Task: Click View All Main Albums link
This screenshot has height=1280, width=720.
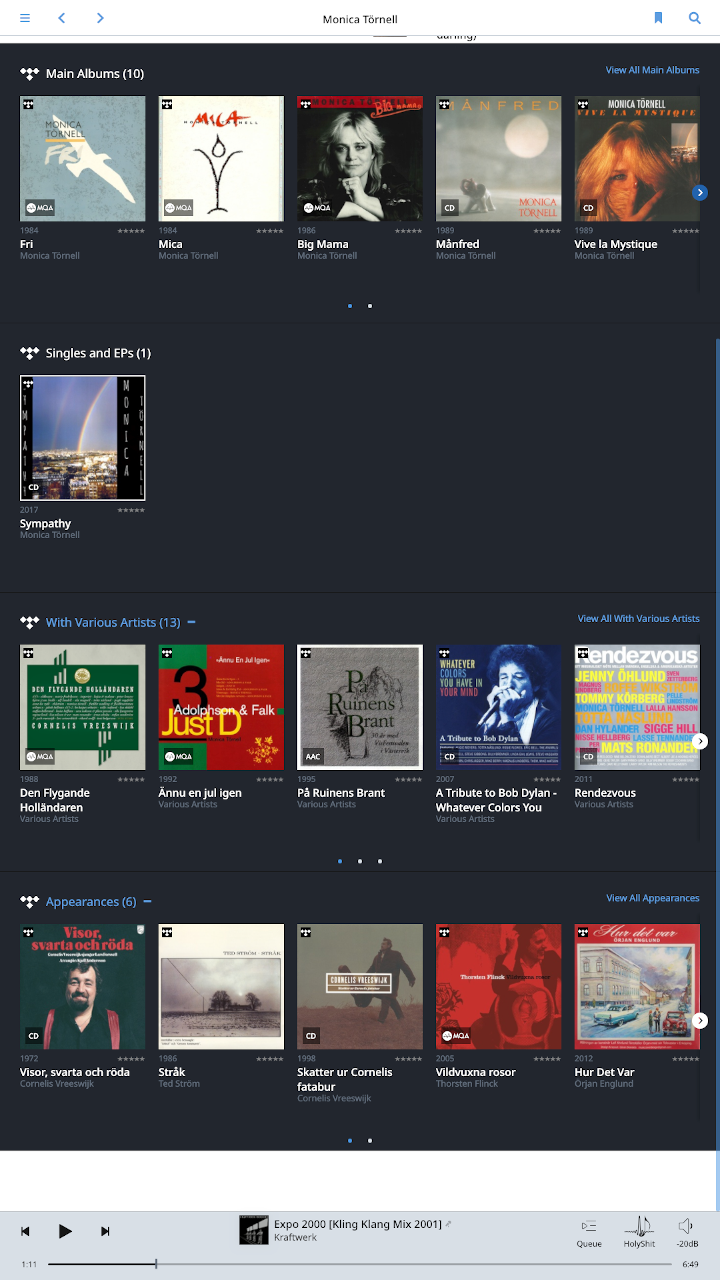Action: (652, 70)
